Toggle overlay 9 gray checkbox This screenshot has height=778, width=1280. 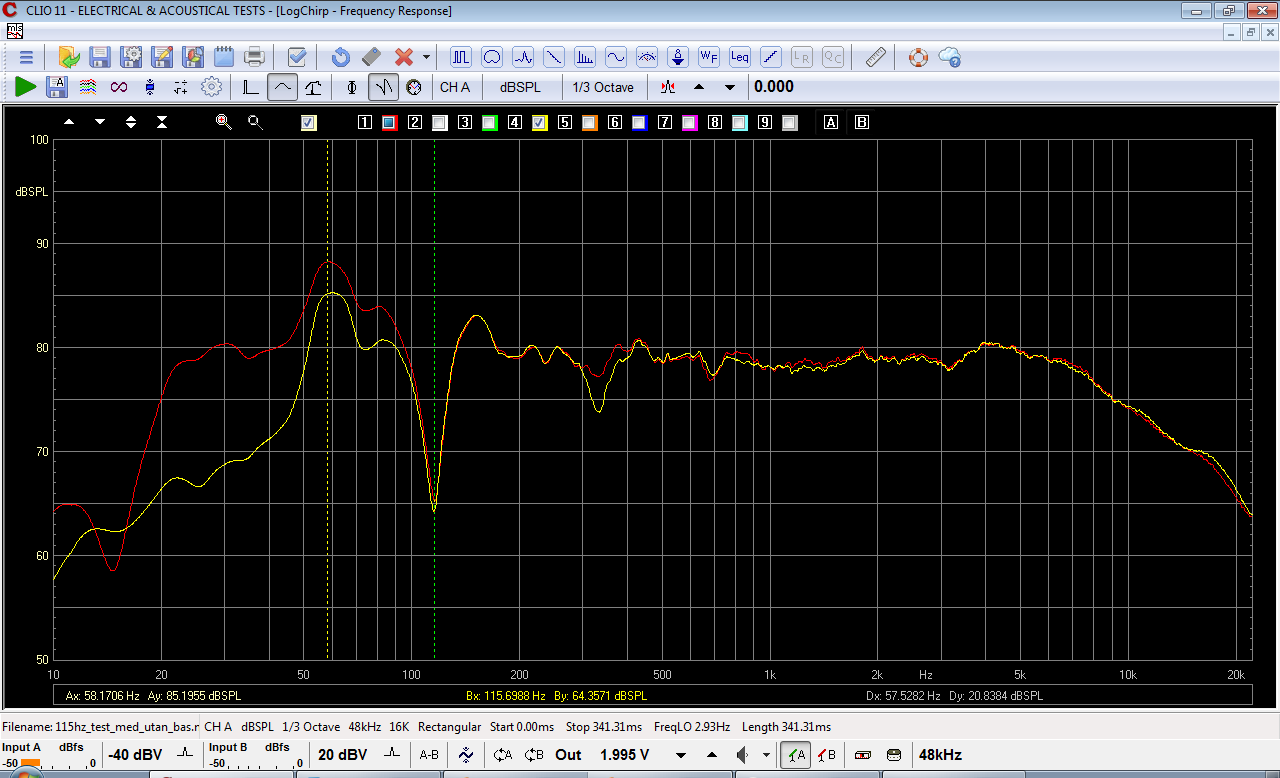point(789,122)
